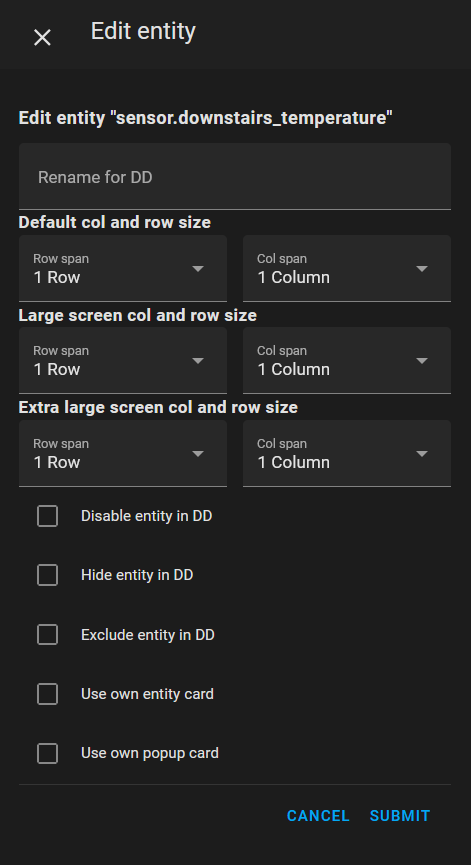Click Large screen Col span arrow icon
This screenshot has width=471, height=865.
(x=422, y=361)
